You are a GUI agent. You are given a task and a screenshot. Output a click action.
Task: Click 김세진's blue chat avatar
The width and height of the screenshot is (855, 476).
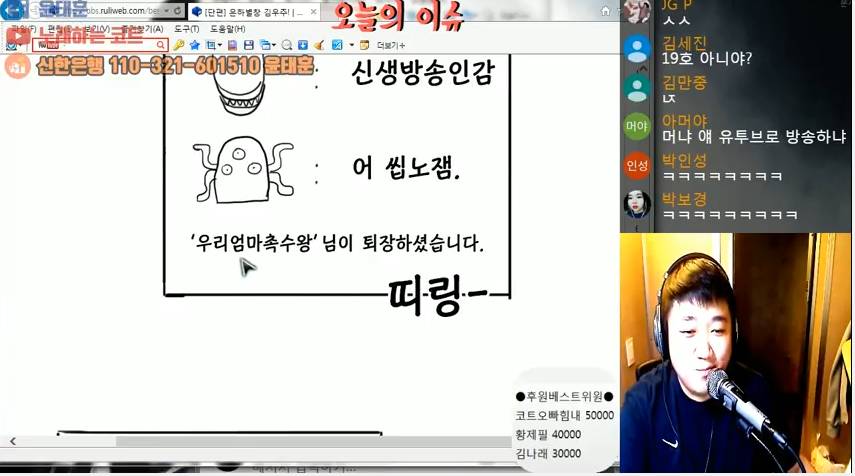tap(637, 49)
